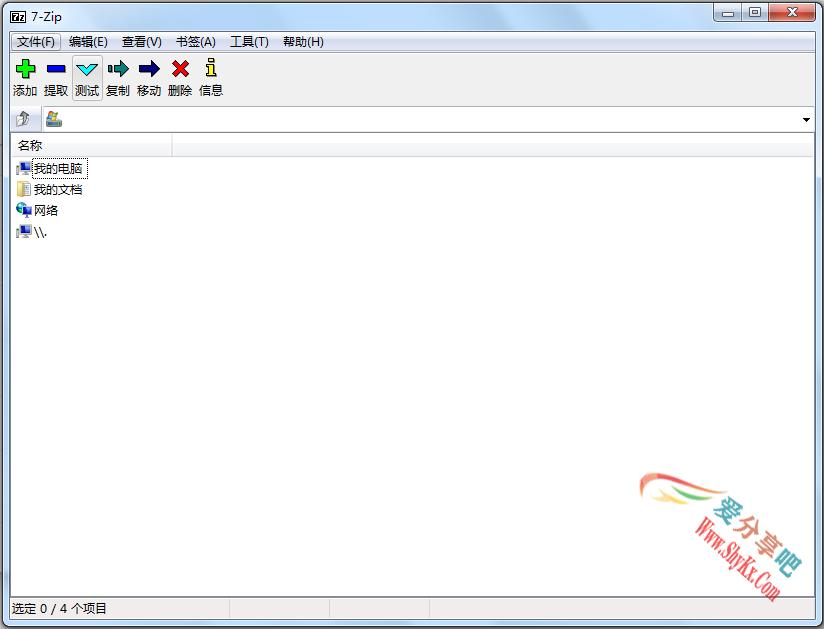Sort by the Name (名称) column header
The image size is (824, 629).
coord(90,146)
